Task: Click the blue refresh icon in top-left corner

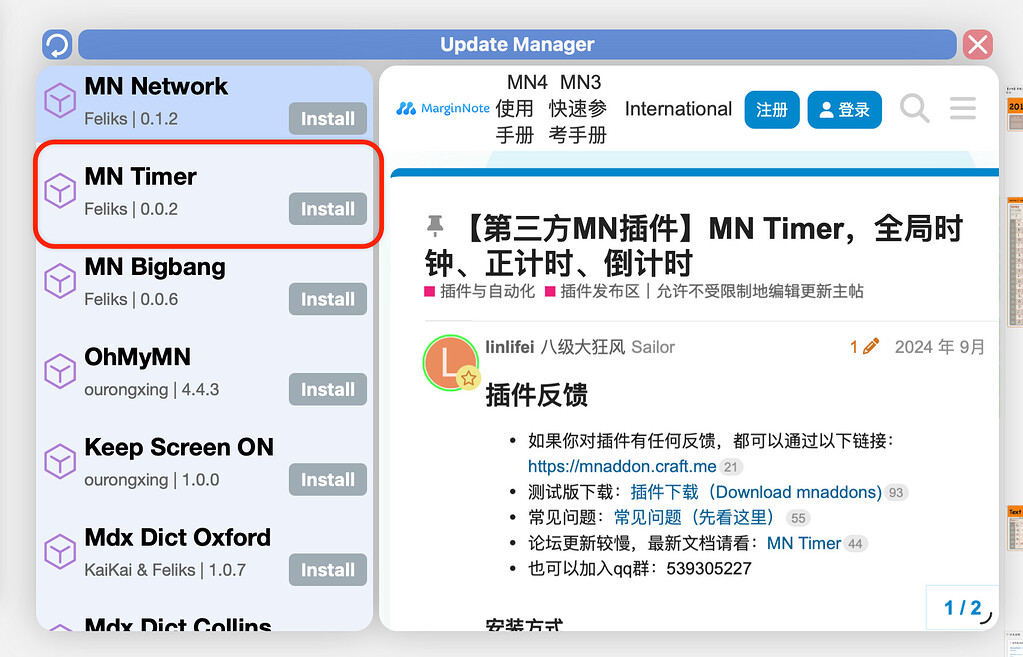Action: [x=58, y=44]
